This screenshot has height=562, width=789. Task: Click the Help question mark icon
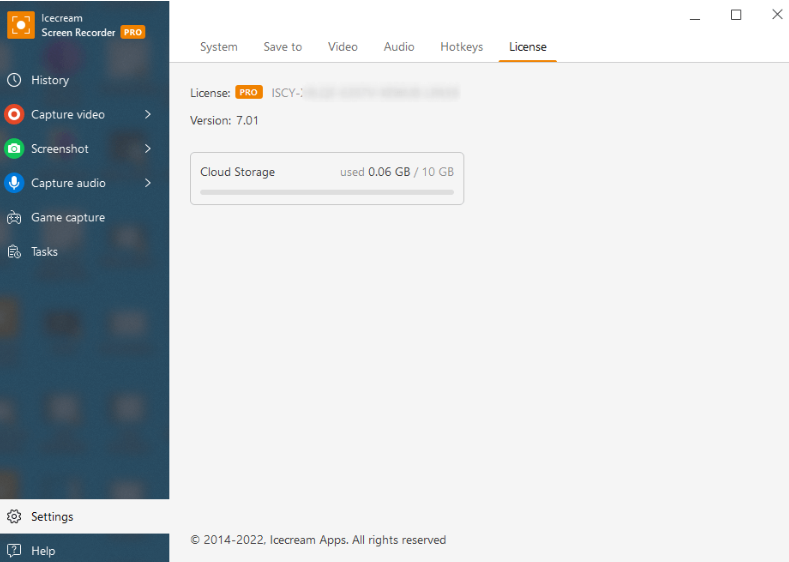click(14, 551)
